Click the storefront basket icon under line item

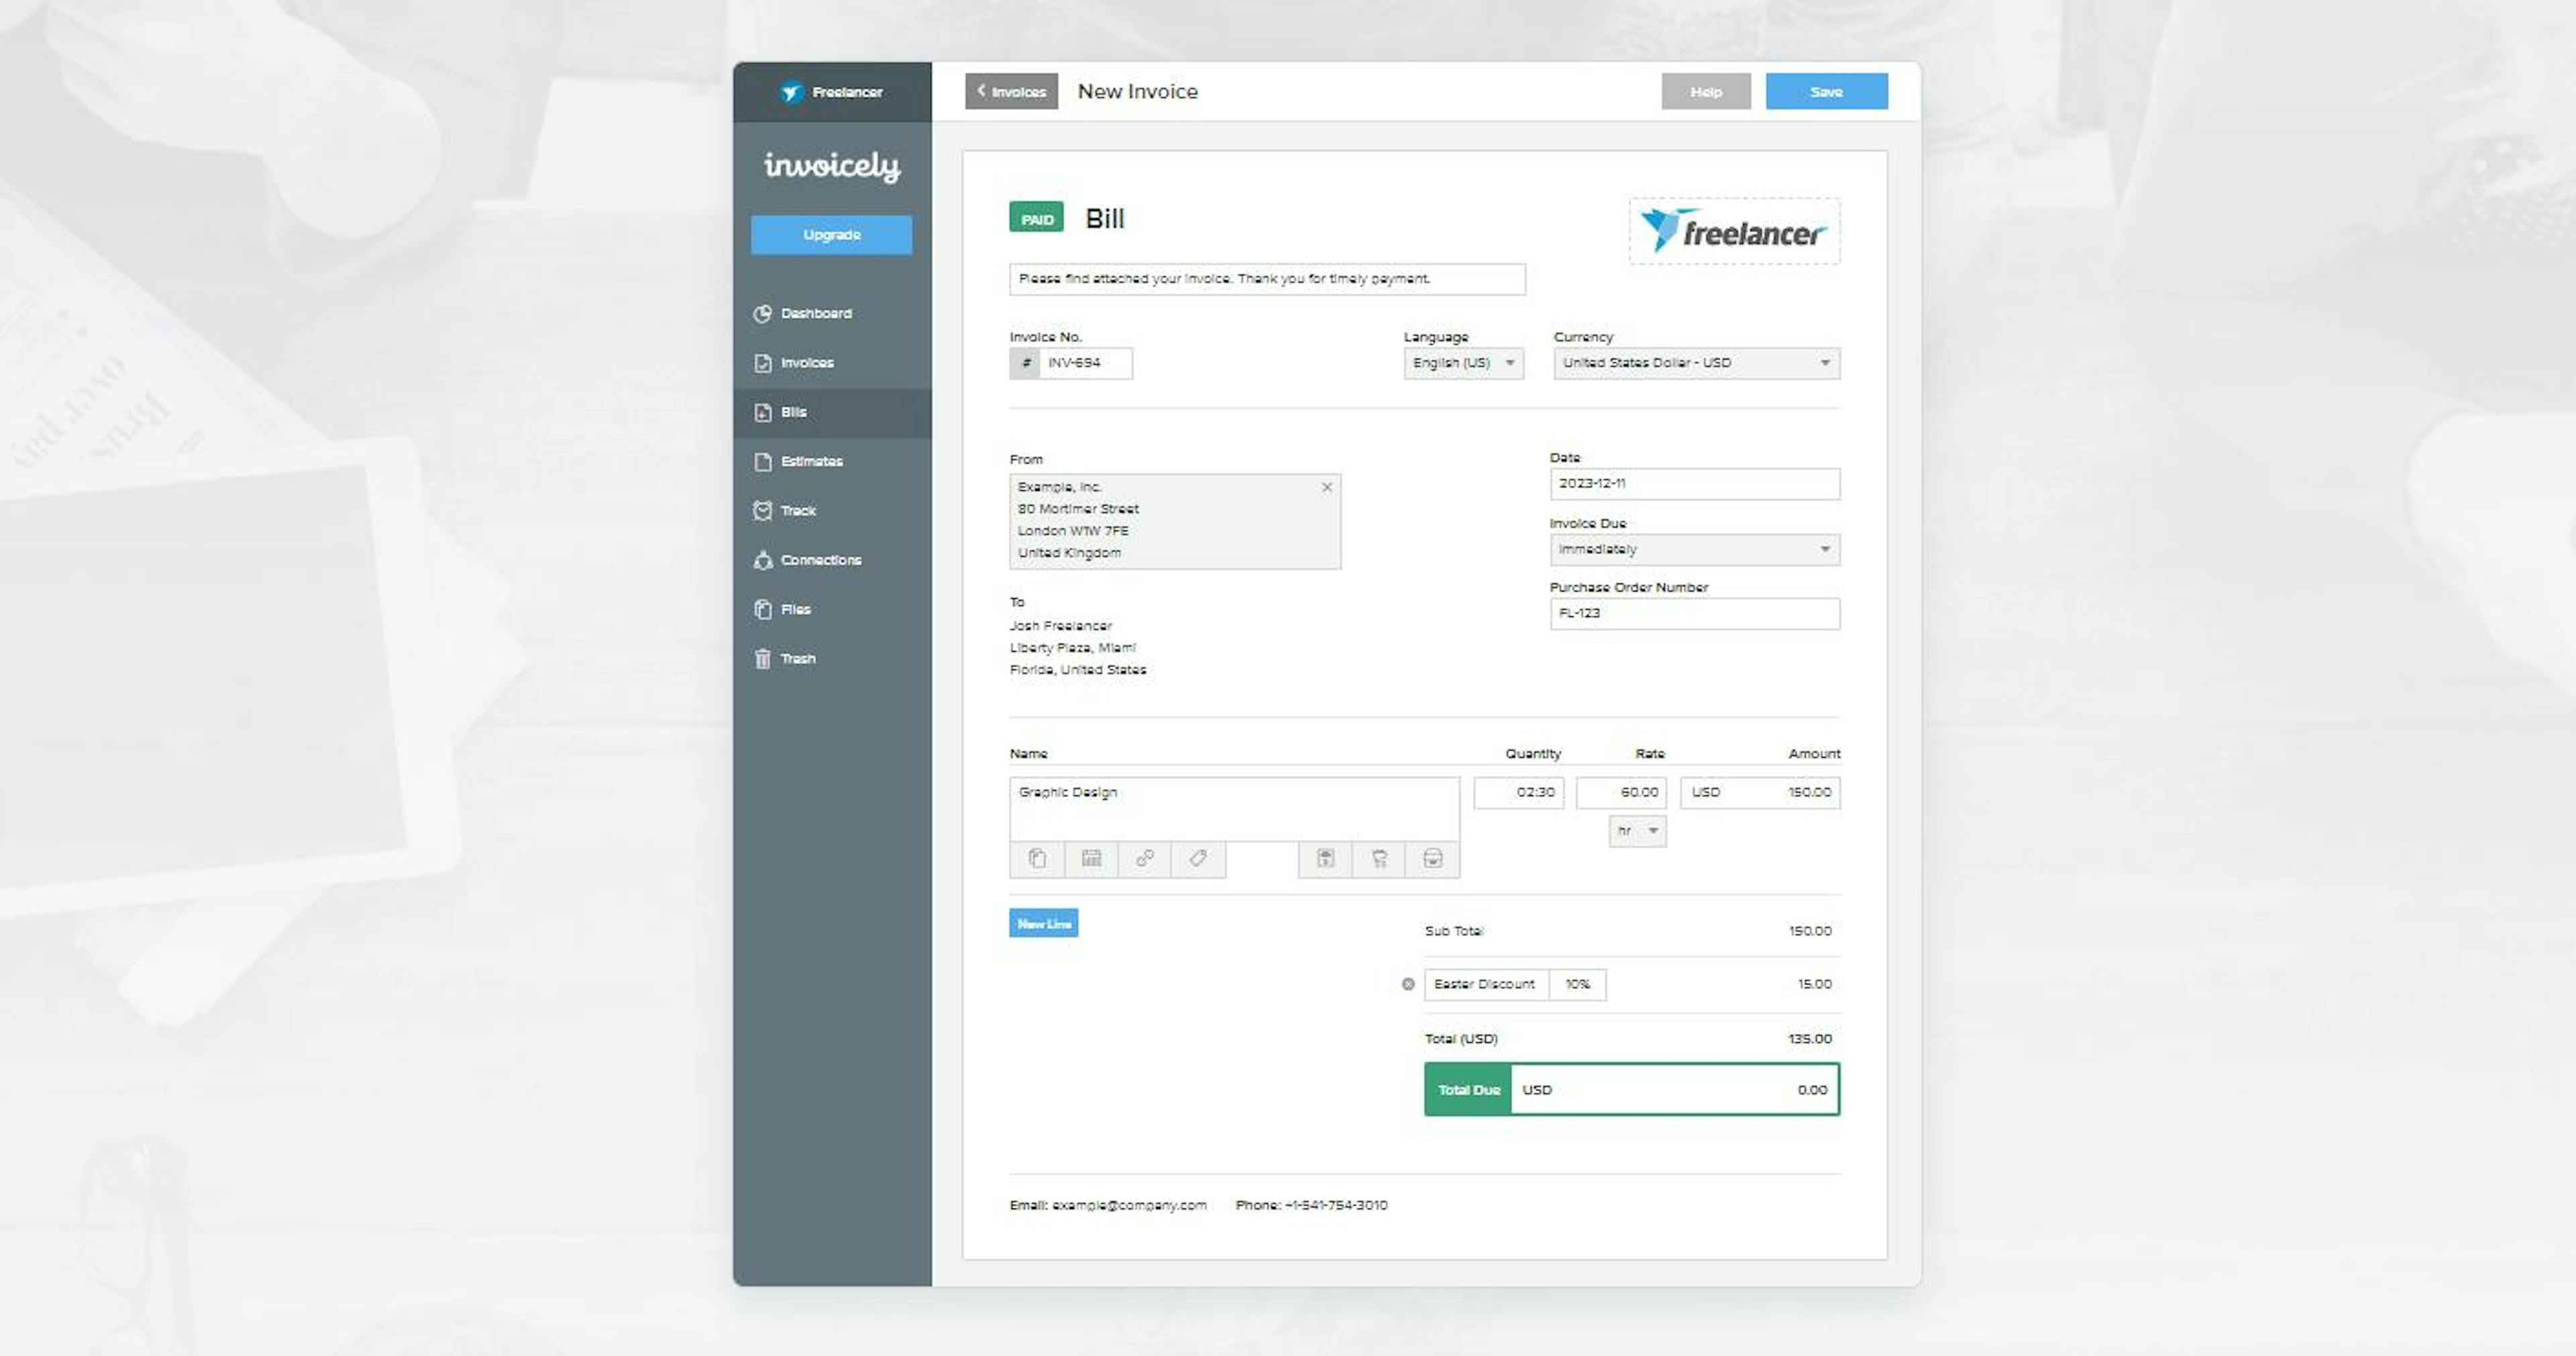point(1433,859)
